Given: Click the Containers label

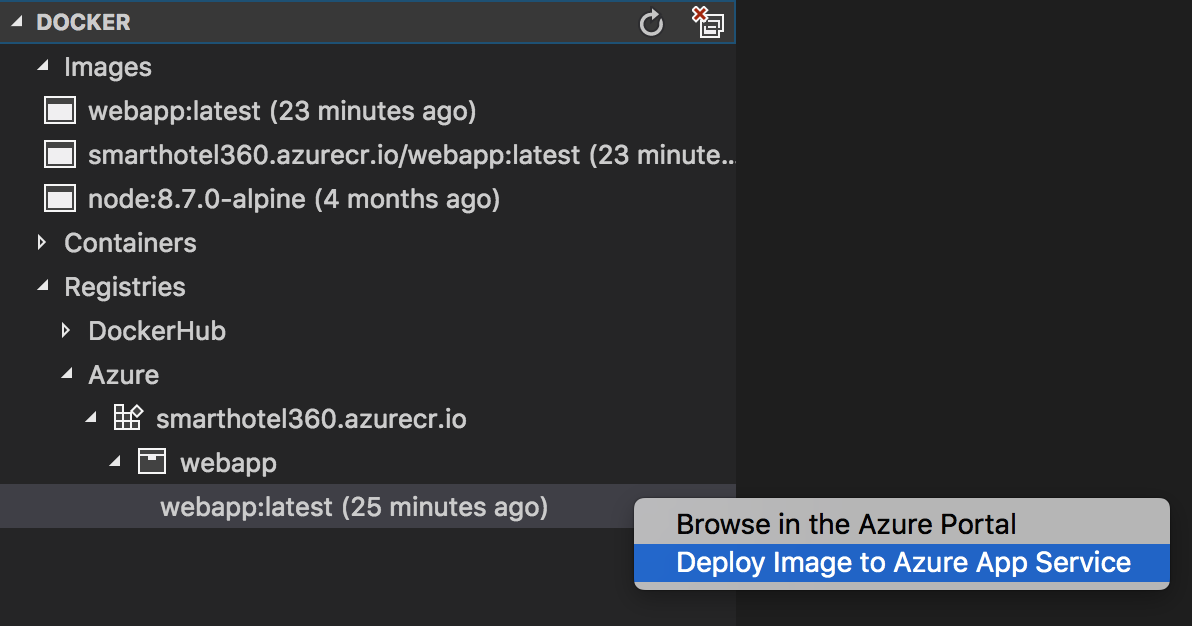Looking at the screenshot, I should 130,243.
